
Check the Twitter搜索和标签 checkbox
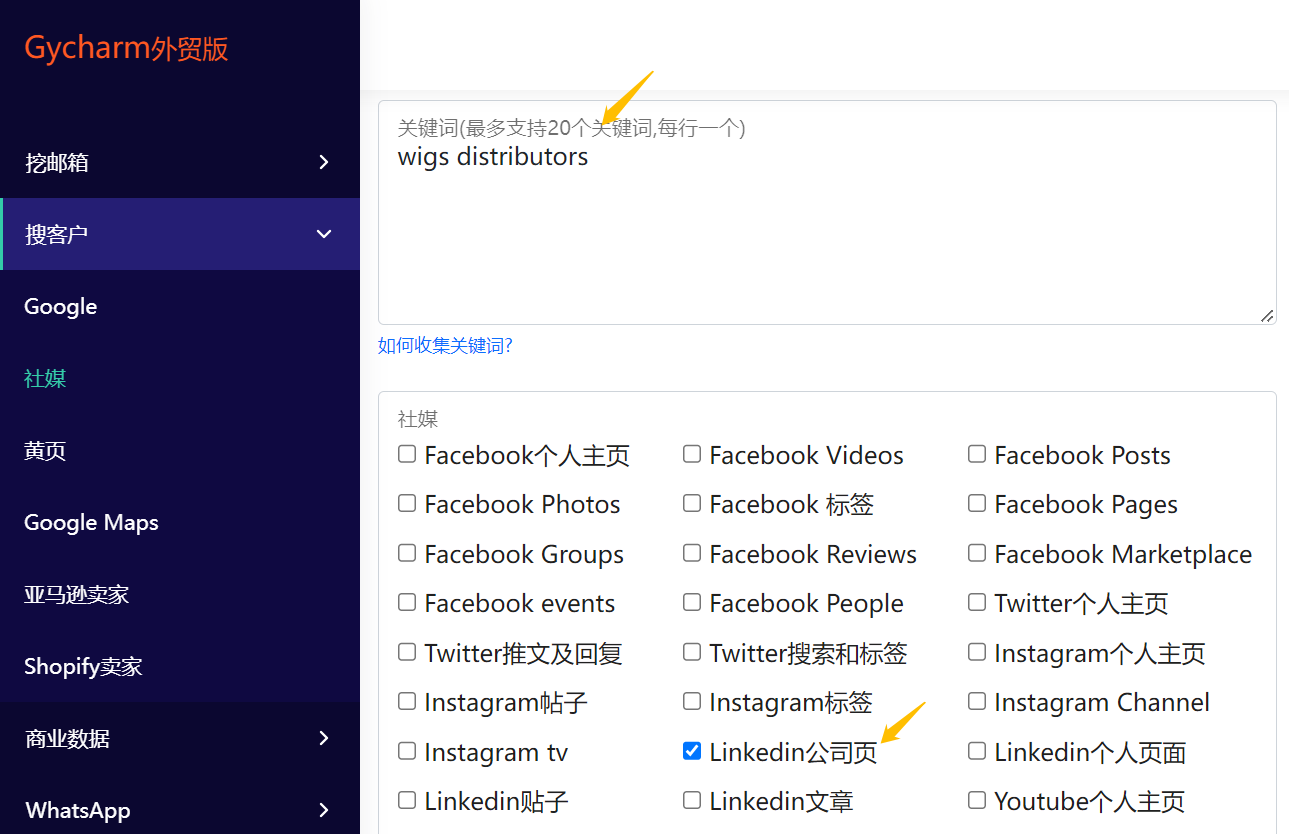(x=692, y=652)
